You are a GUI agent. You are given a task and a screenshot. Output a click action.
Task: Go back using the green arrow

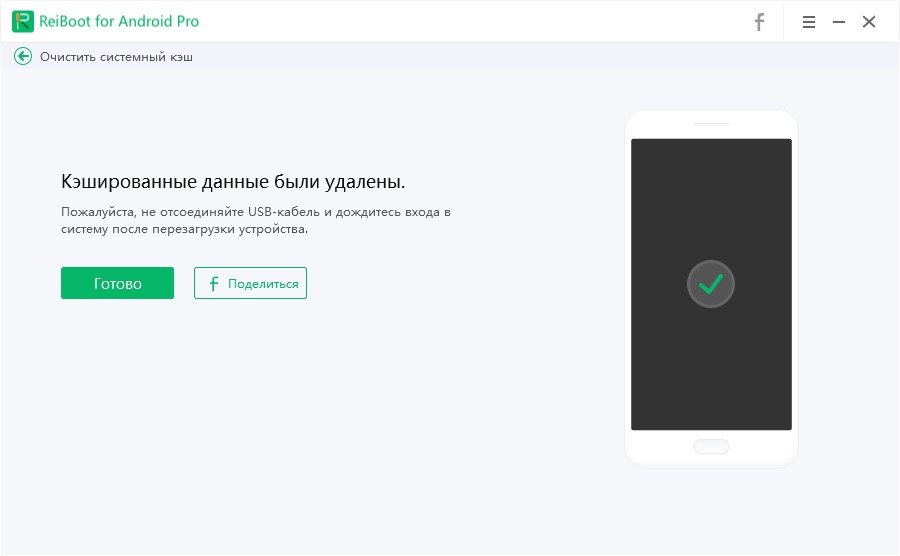[23, 56]
